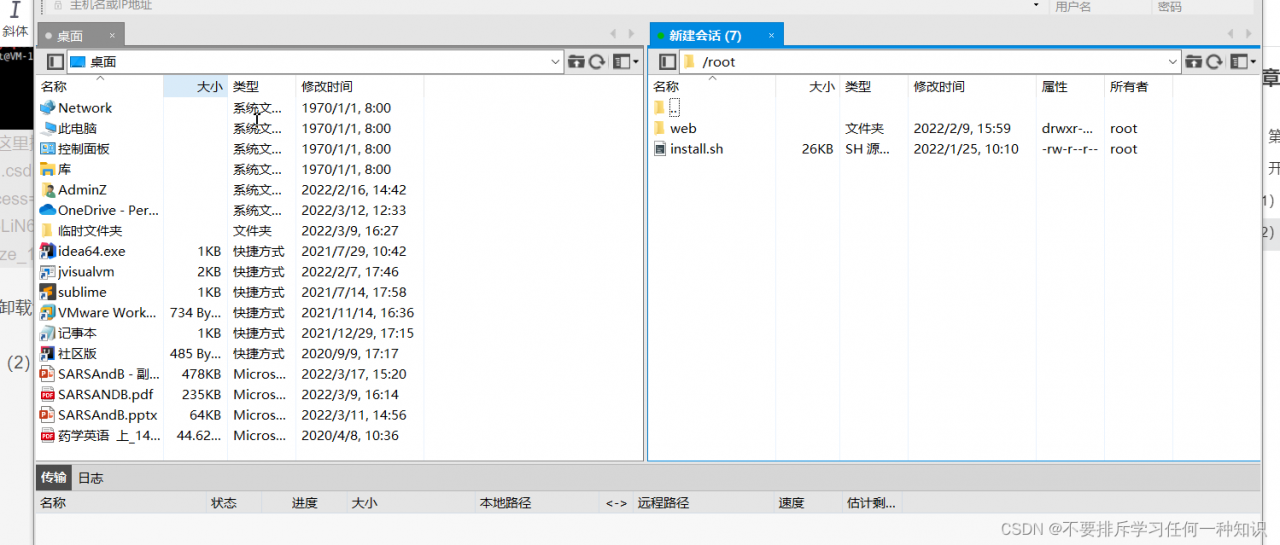Select the OneDrive cloud icon
Viewport: 1280px width, 545px height.
coord(47,210)
